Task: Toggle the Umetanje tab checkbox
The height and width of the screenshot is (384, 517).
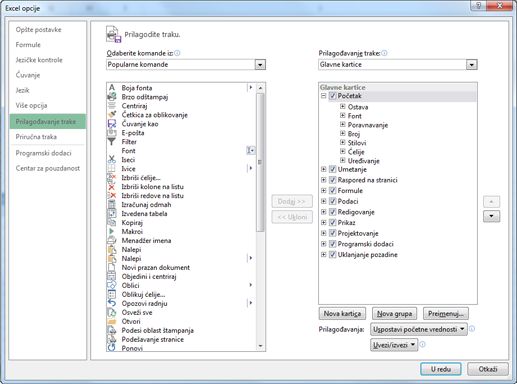Action: click(x=332, y=169)
